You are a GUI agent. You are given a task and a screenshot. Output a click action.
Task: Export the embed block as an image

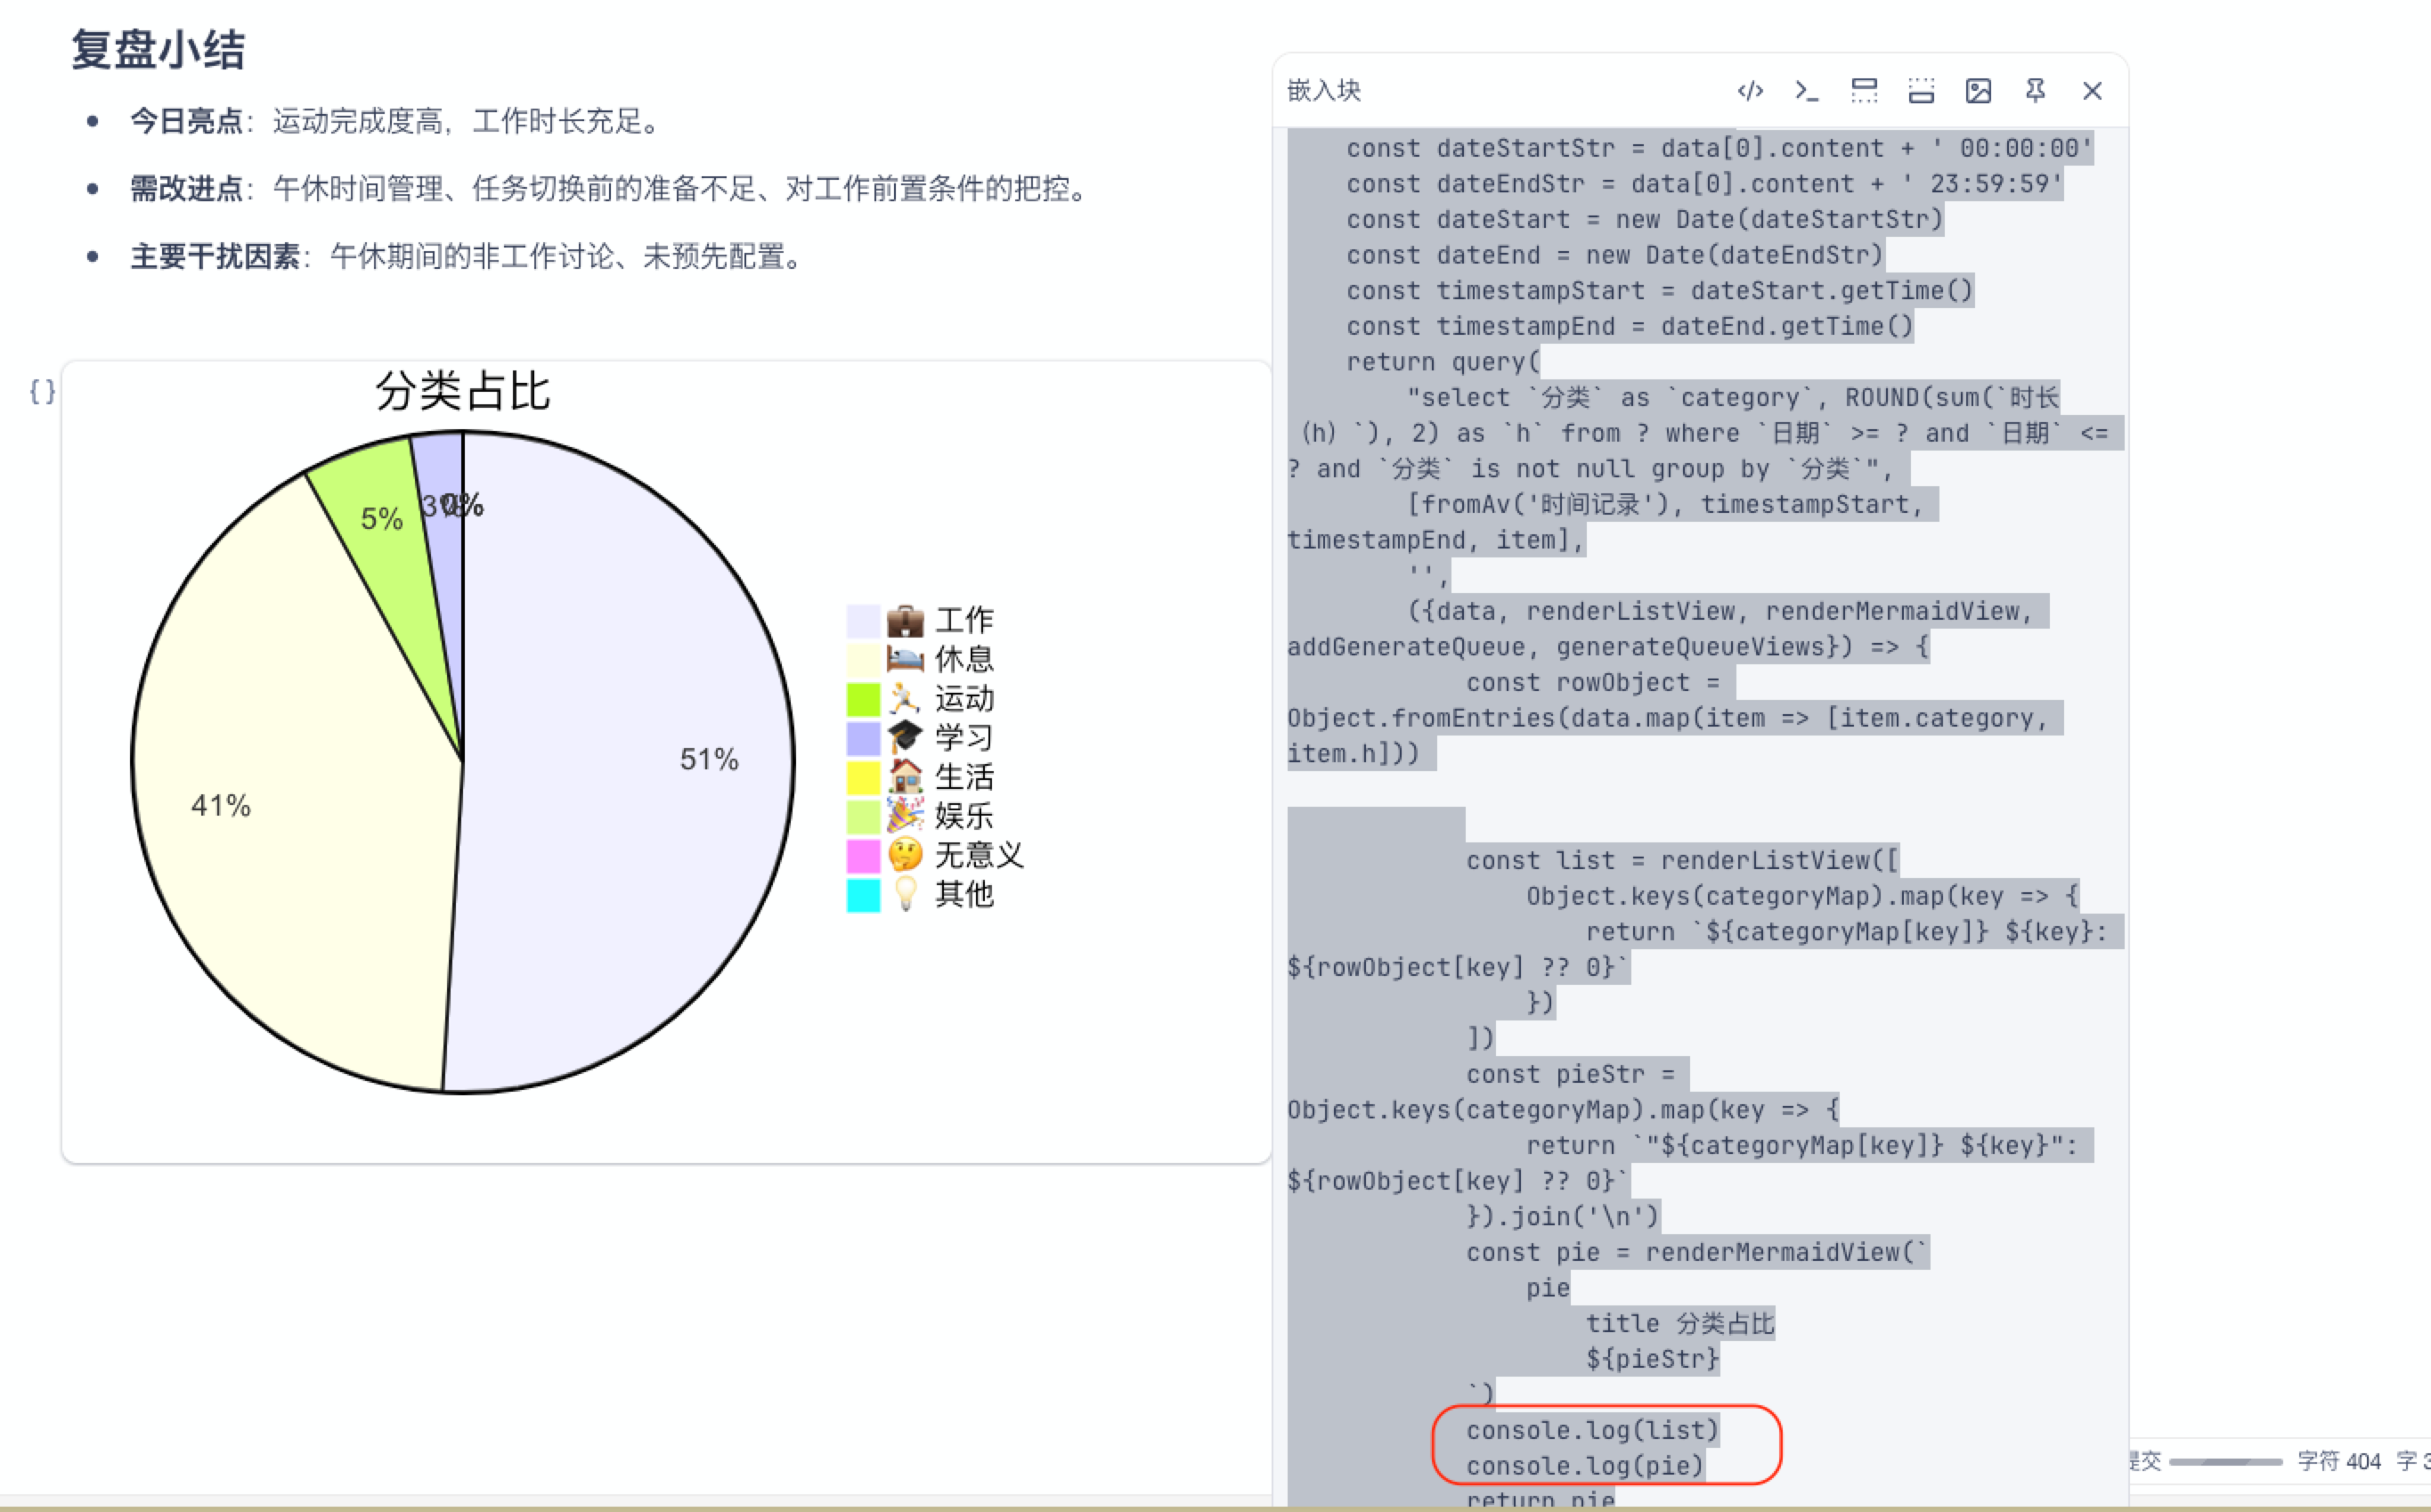tap(1977, 90)
